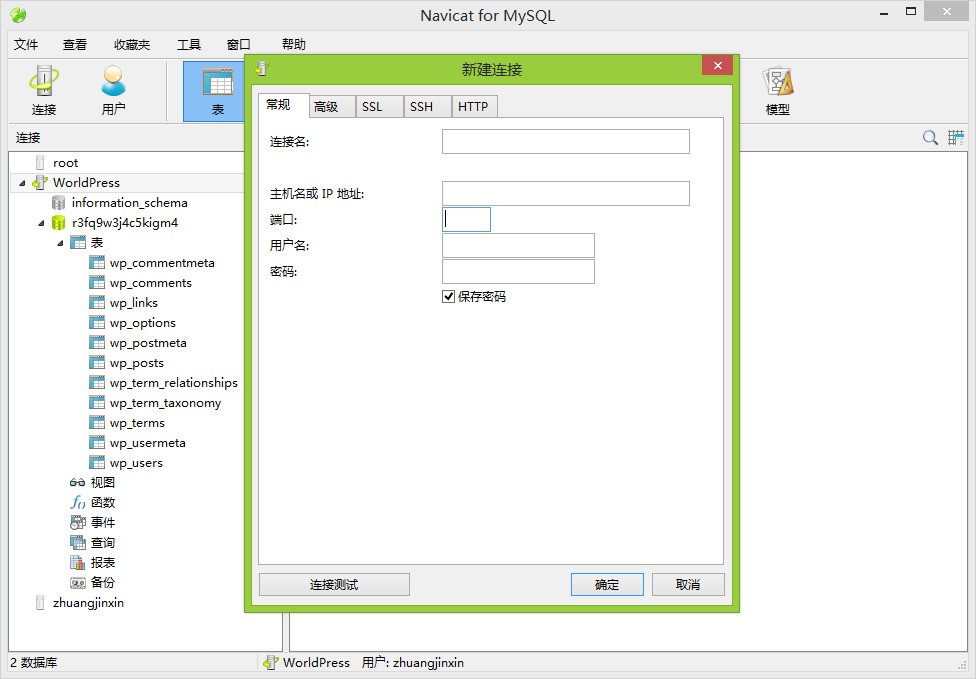
Task: Click the WorldPress connection icon
Action: point(40,182)
